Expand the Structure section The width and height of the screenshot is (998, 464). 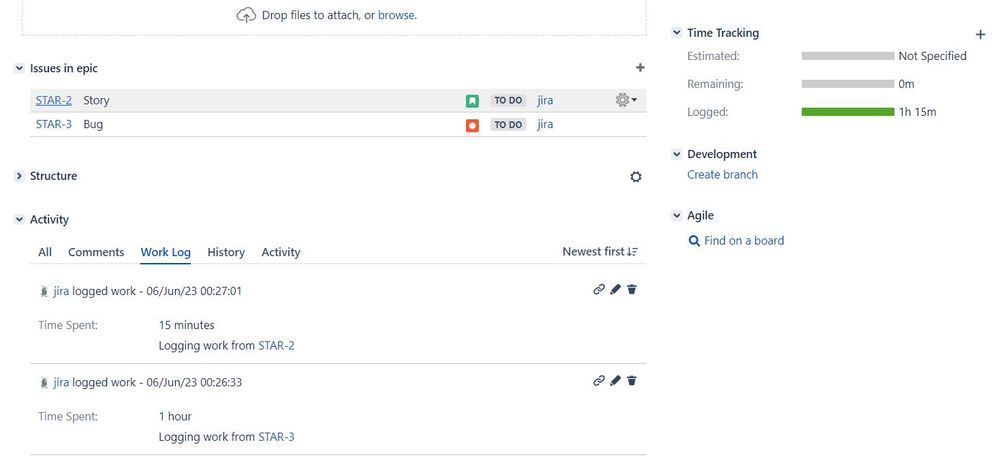point(19,176)
